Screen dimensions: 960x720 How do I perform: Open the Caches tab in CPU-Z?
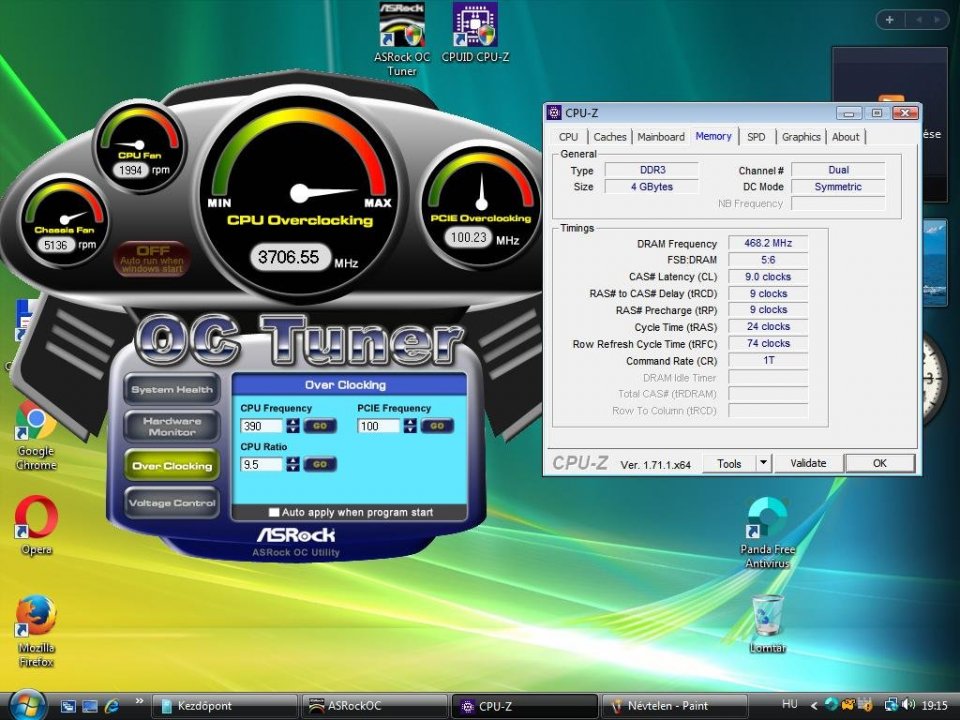[610, 137]
